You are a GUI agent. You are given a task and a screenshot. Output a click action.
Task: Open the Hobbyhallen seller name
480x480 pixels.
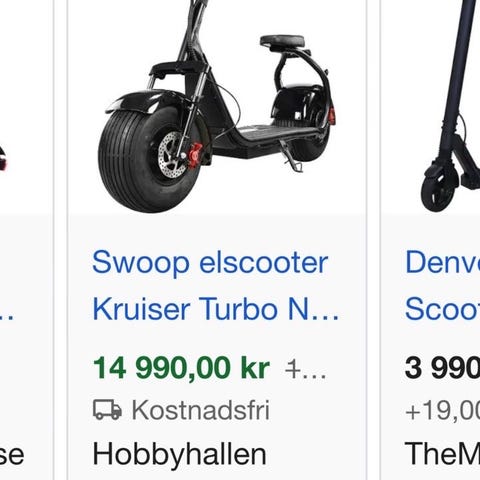[x=179, y=454]
